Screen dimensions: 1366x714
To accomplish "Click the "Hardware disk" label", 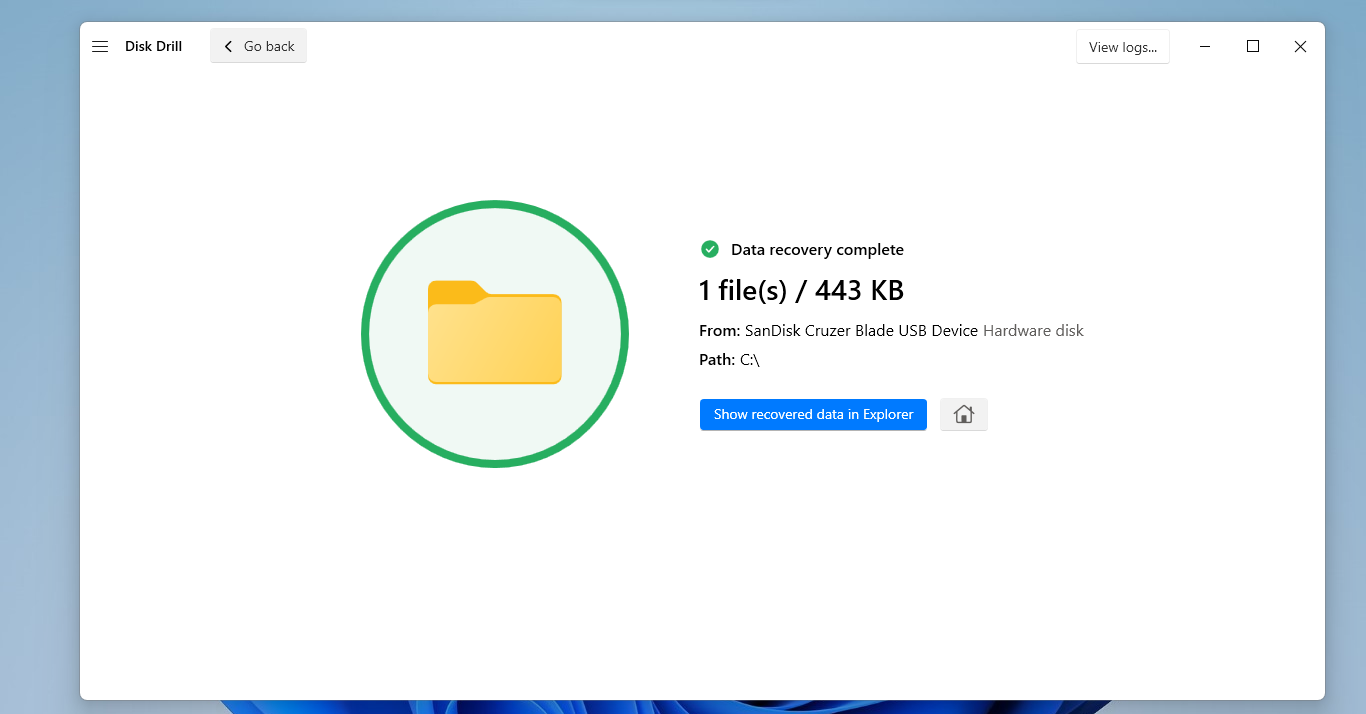I will [1033, 330].
